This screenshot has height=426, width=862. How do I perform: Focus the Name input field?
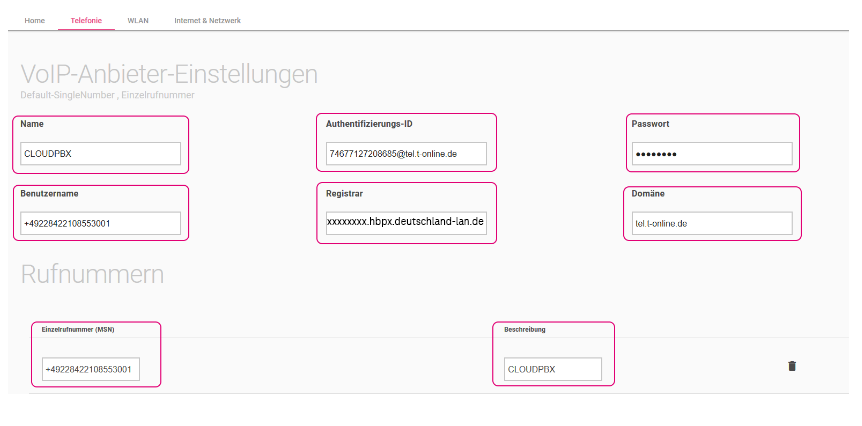pos(101,154)
